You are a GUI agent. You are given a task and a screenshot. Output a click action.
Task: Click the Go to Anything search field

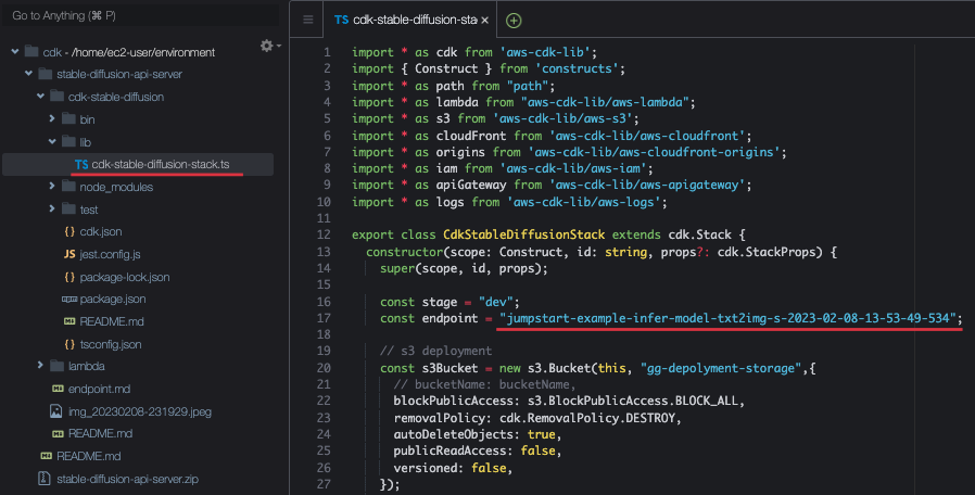tap(140, 16)
